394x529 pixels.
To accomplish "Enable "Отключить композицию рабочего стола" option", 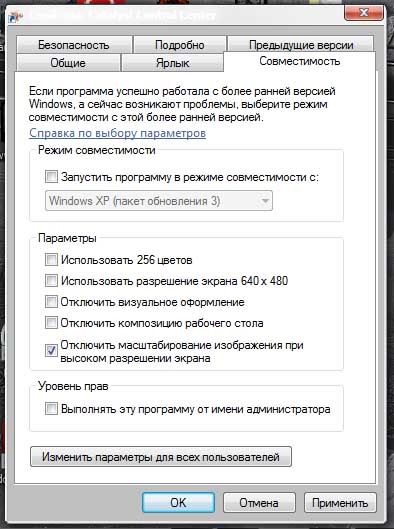I will [x=51, y=323].
